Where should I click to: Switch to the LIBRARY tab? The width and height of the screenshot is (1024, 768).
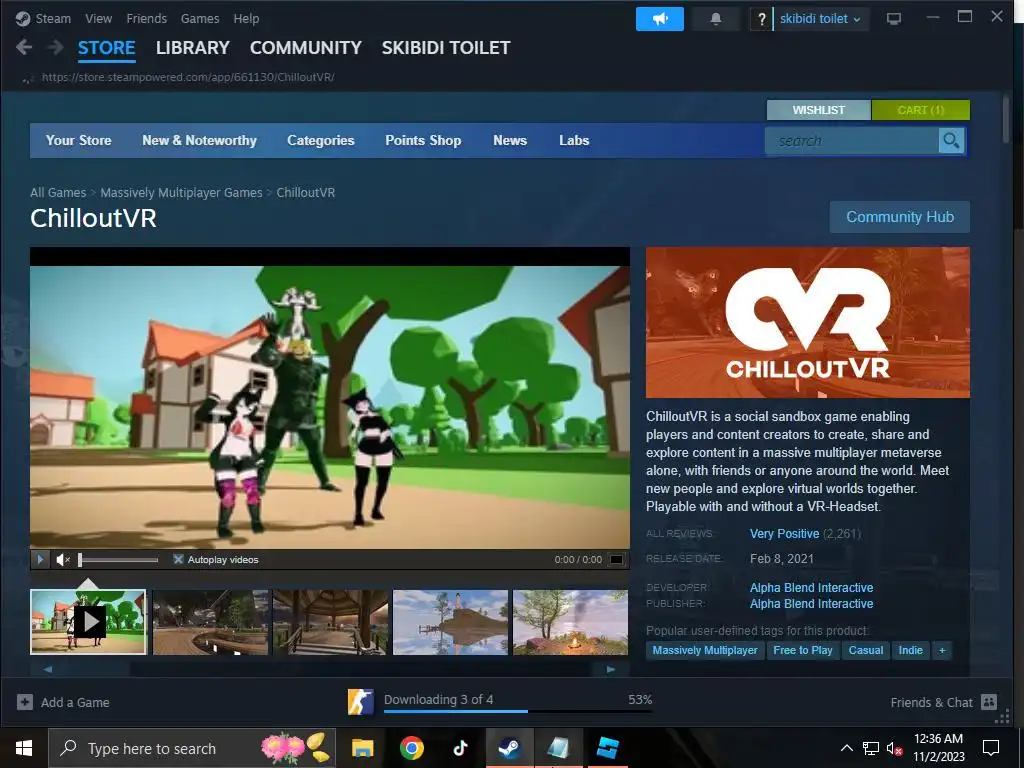coord(193,48)
